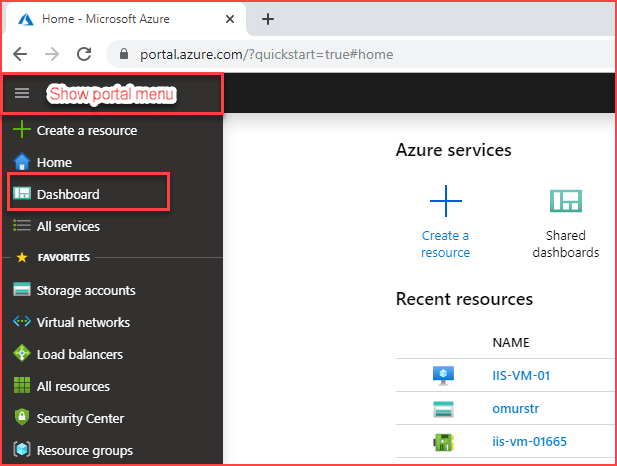Open All services in the portal menu

(68, 226)
